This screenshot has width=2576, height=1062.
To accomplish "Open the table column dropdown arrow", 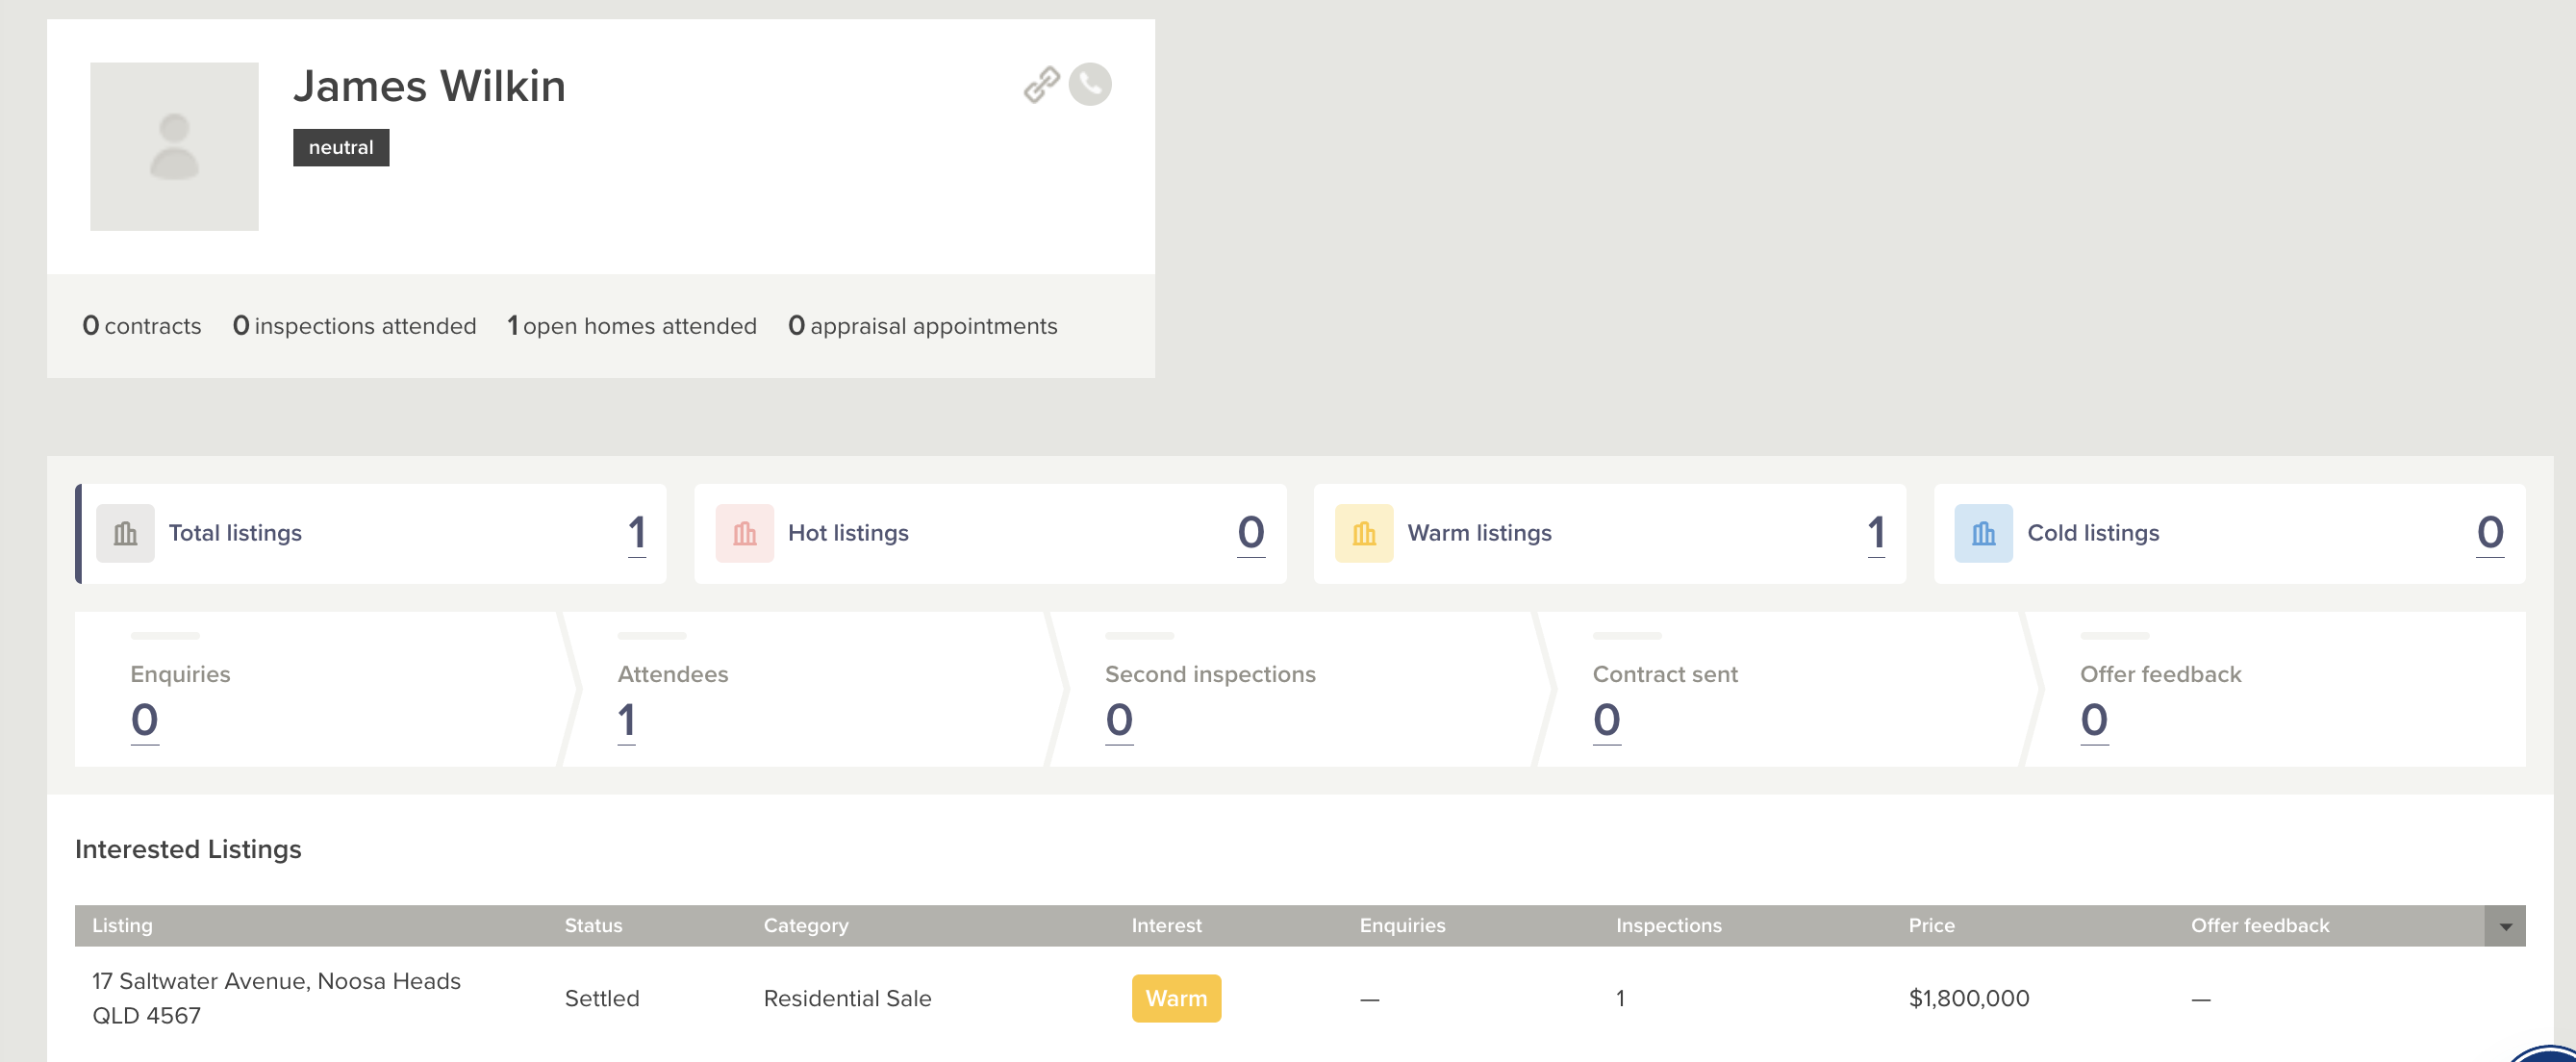I will [x=2504, y=926].
